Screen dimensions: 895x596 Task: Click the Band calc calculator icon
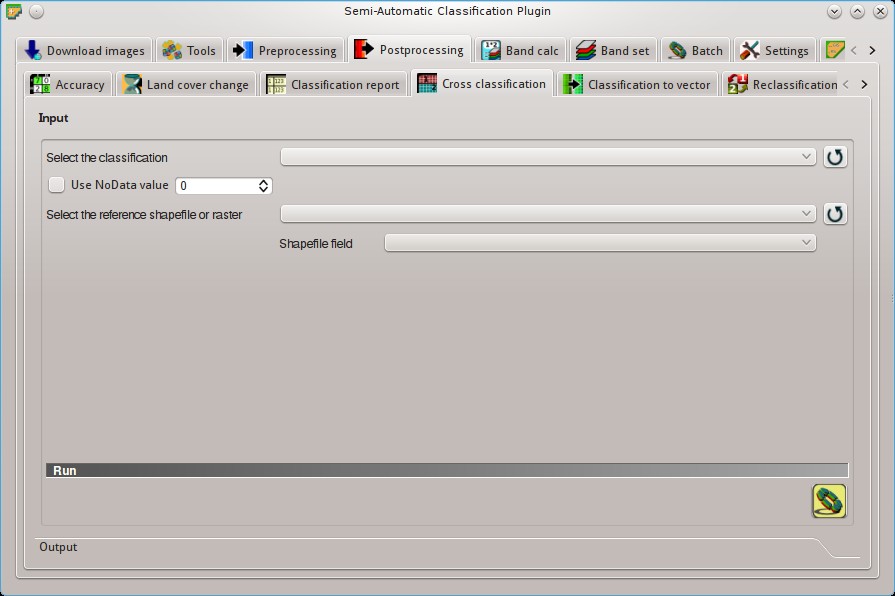(490, 50)
